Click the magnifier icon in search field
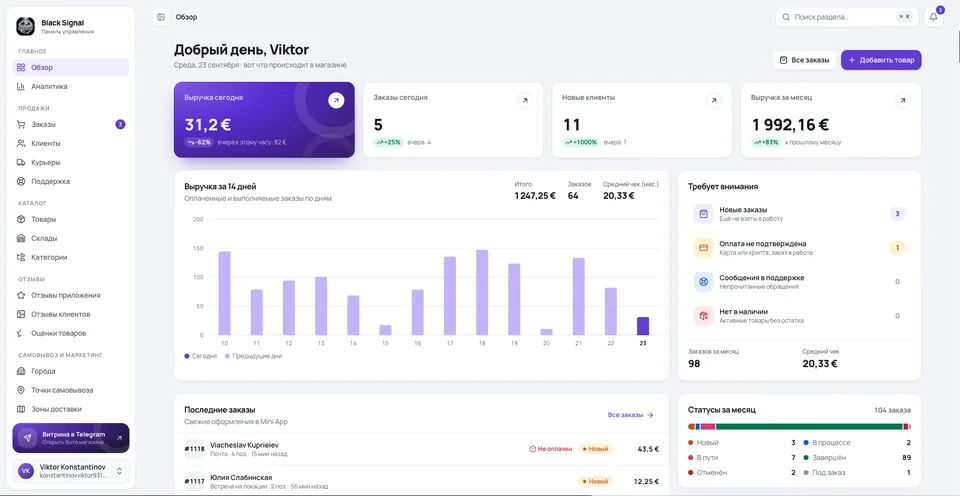This screenshot has width=960, height=496. (x=786, y=17)
